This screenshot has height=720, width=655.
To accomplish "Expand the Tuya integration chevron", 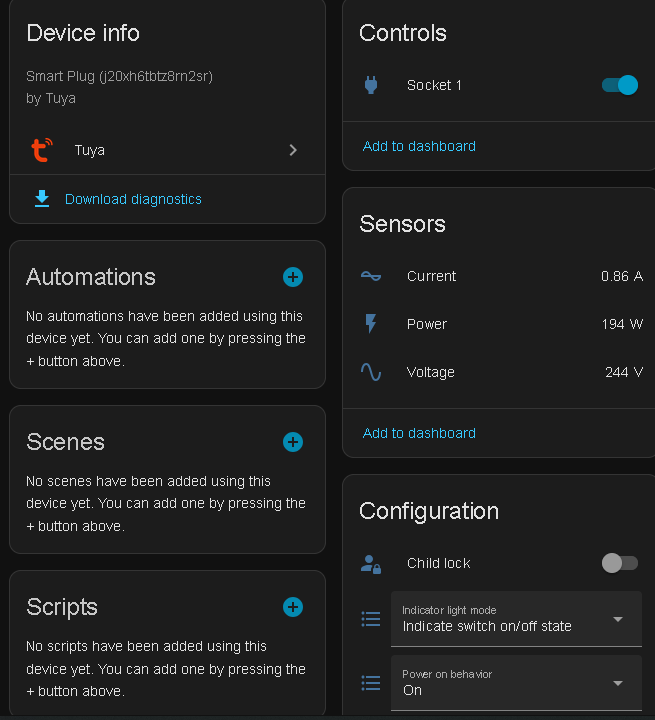I will pyautogui.click(x=293, y=150).
